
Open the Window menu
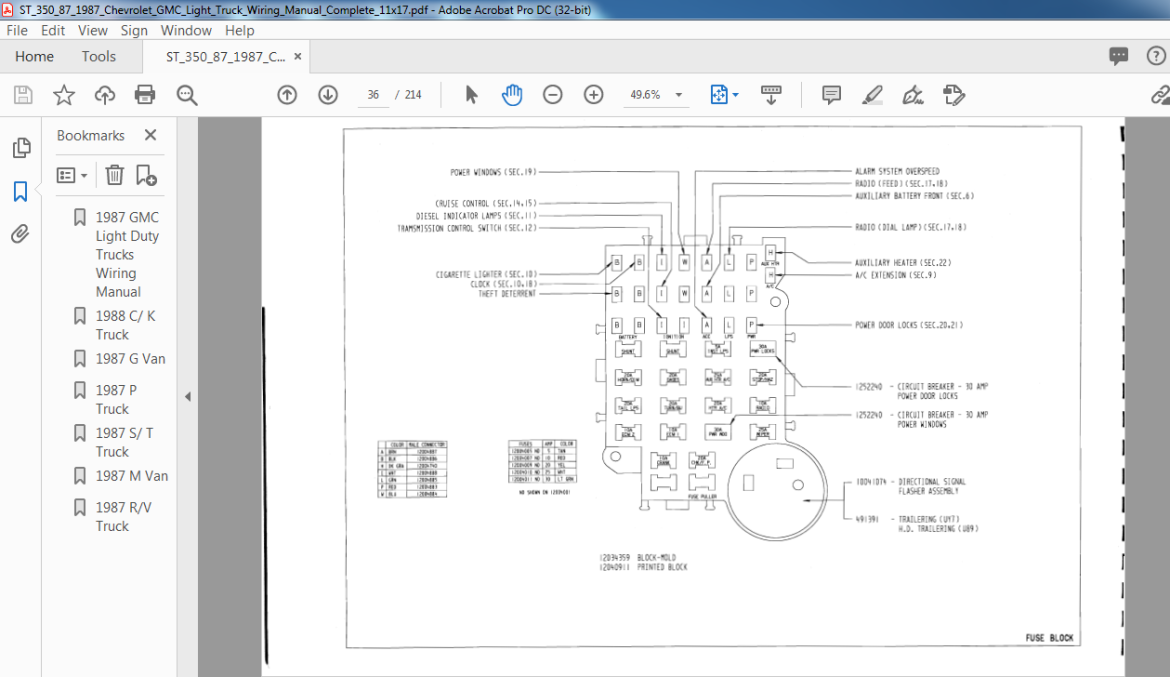click(187, 31)
